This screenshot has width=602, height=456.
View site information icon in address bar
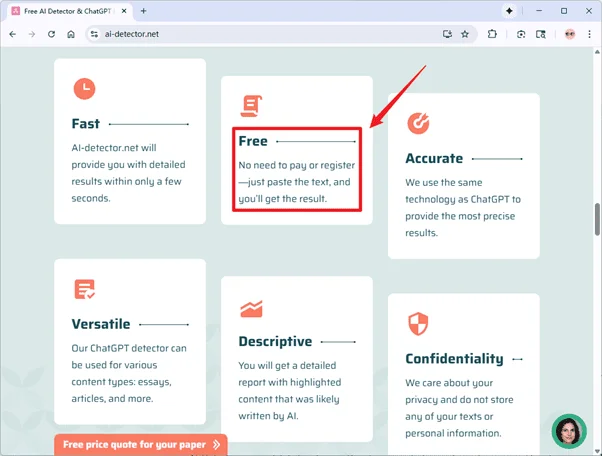[94, 34]
